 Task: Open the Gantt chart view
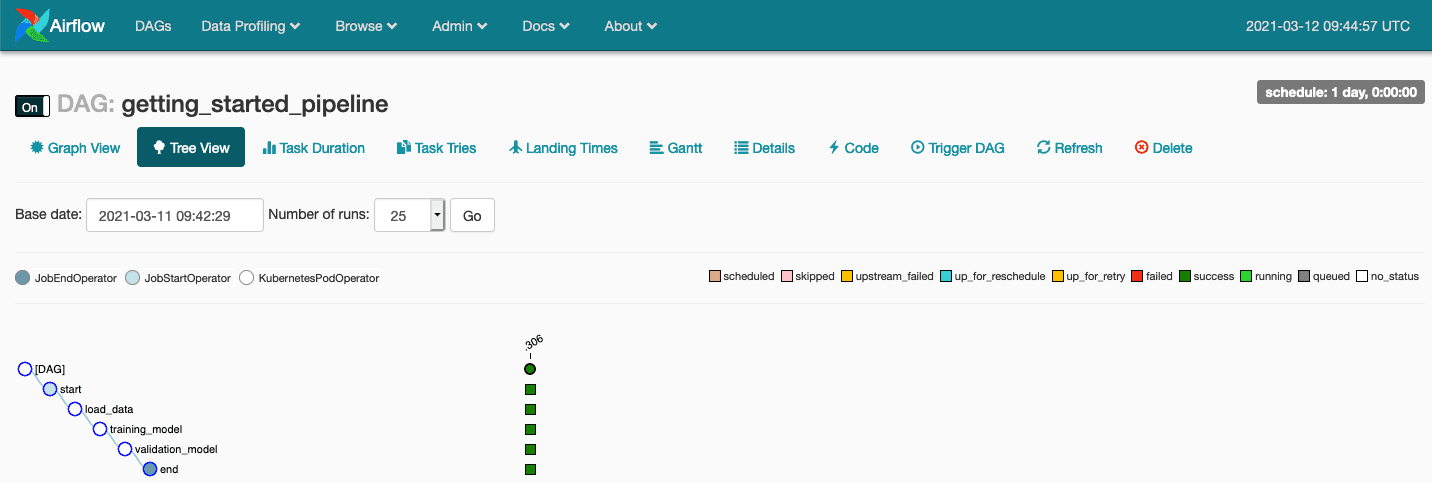click(675, 148)
